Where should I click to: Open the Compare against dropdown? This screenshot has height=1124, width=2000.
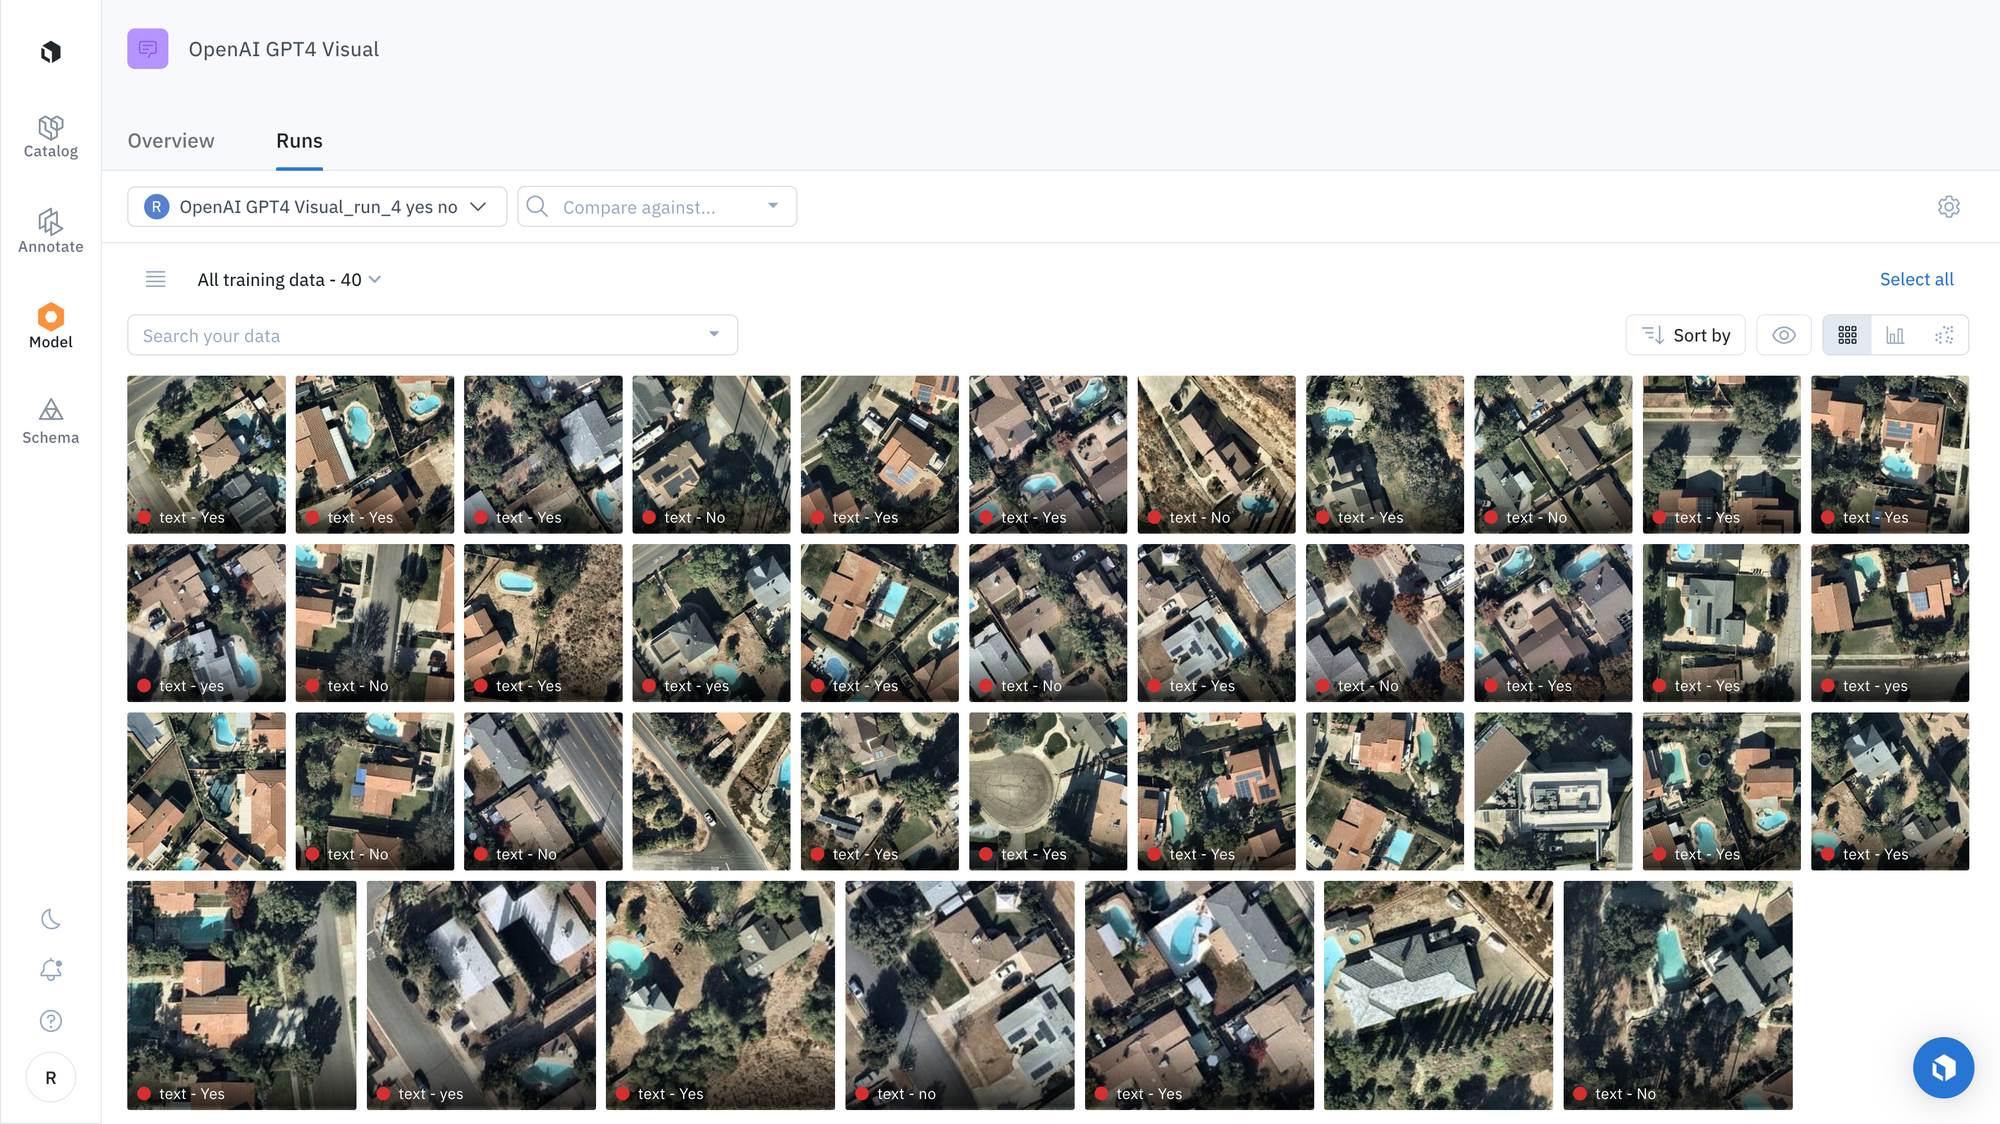coord(656,207)
